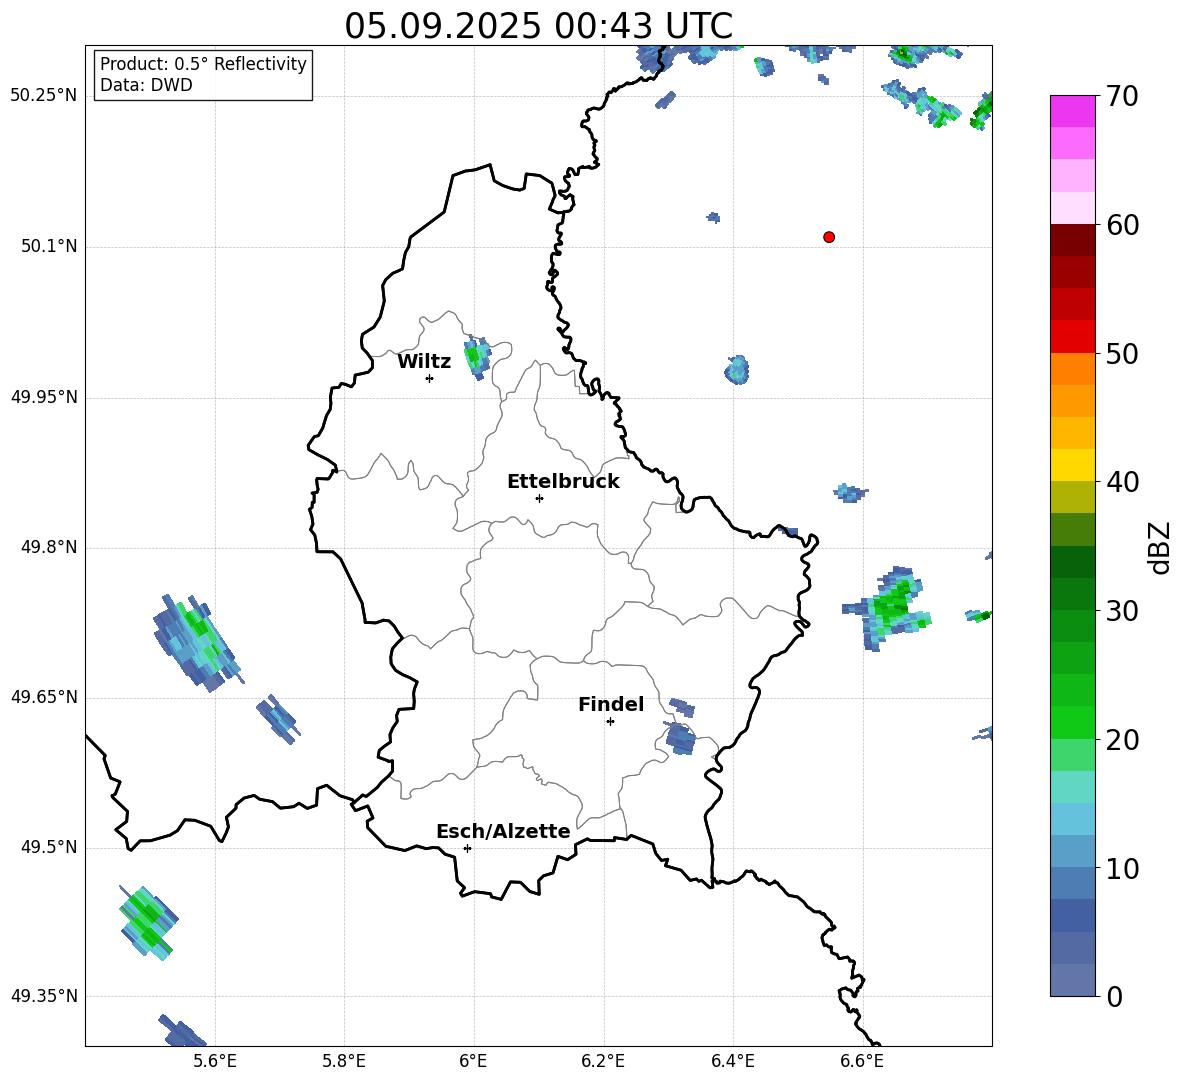Select the Ettelbruck station cross marker
This screenshot has width=1184, height=1081.
(x=539, y=498)
